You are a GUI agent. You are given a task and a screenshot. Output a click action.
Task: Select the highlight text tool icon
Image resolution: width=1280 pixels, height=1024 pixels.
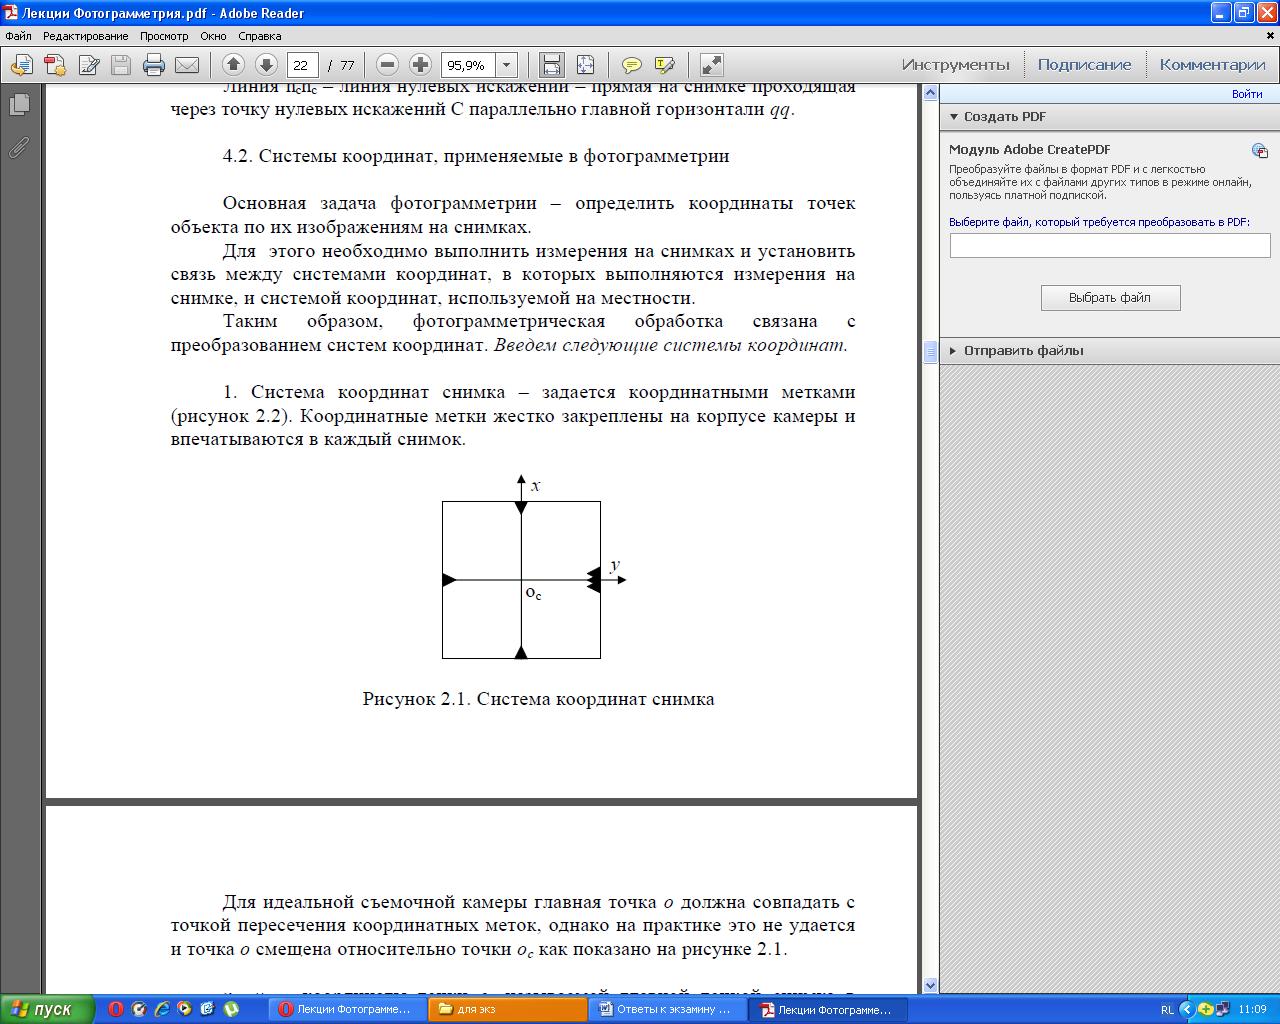coord(665,65)
